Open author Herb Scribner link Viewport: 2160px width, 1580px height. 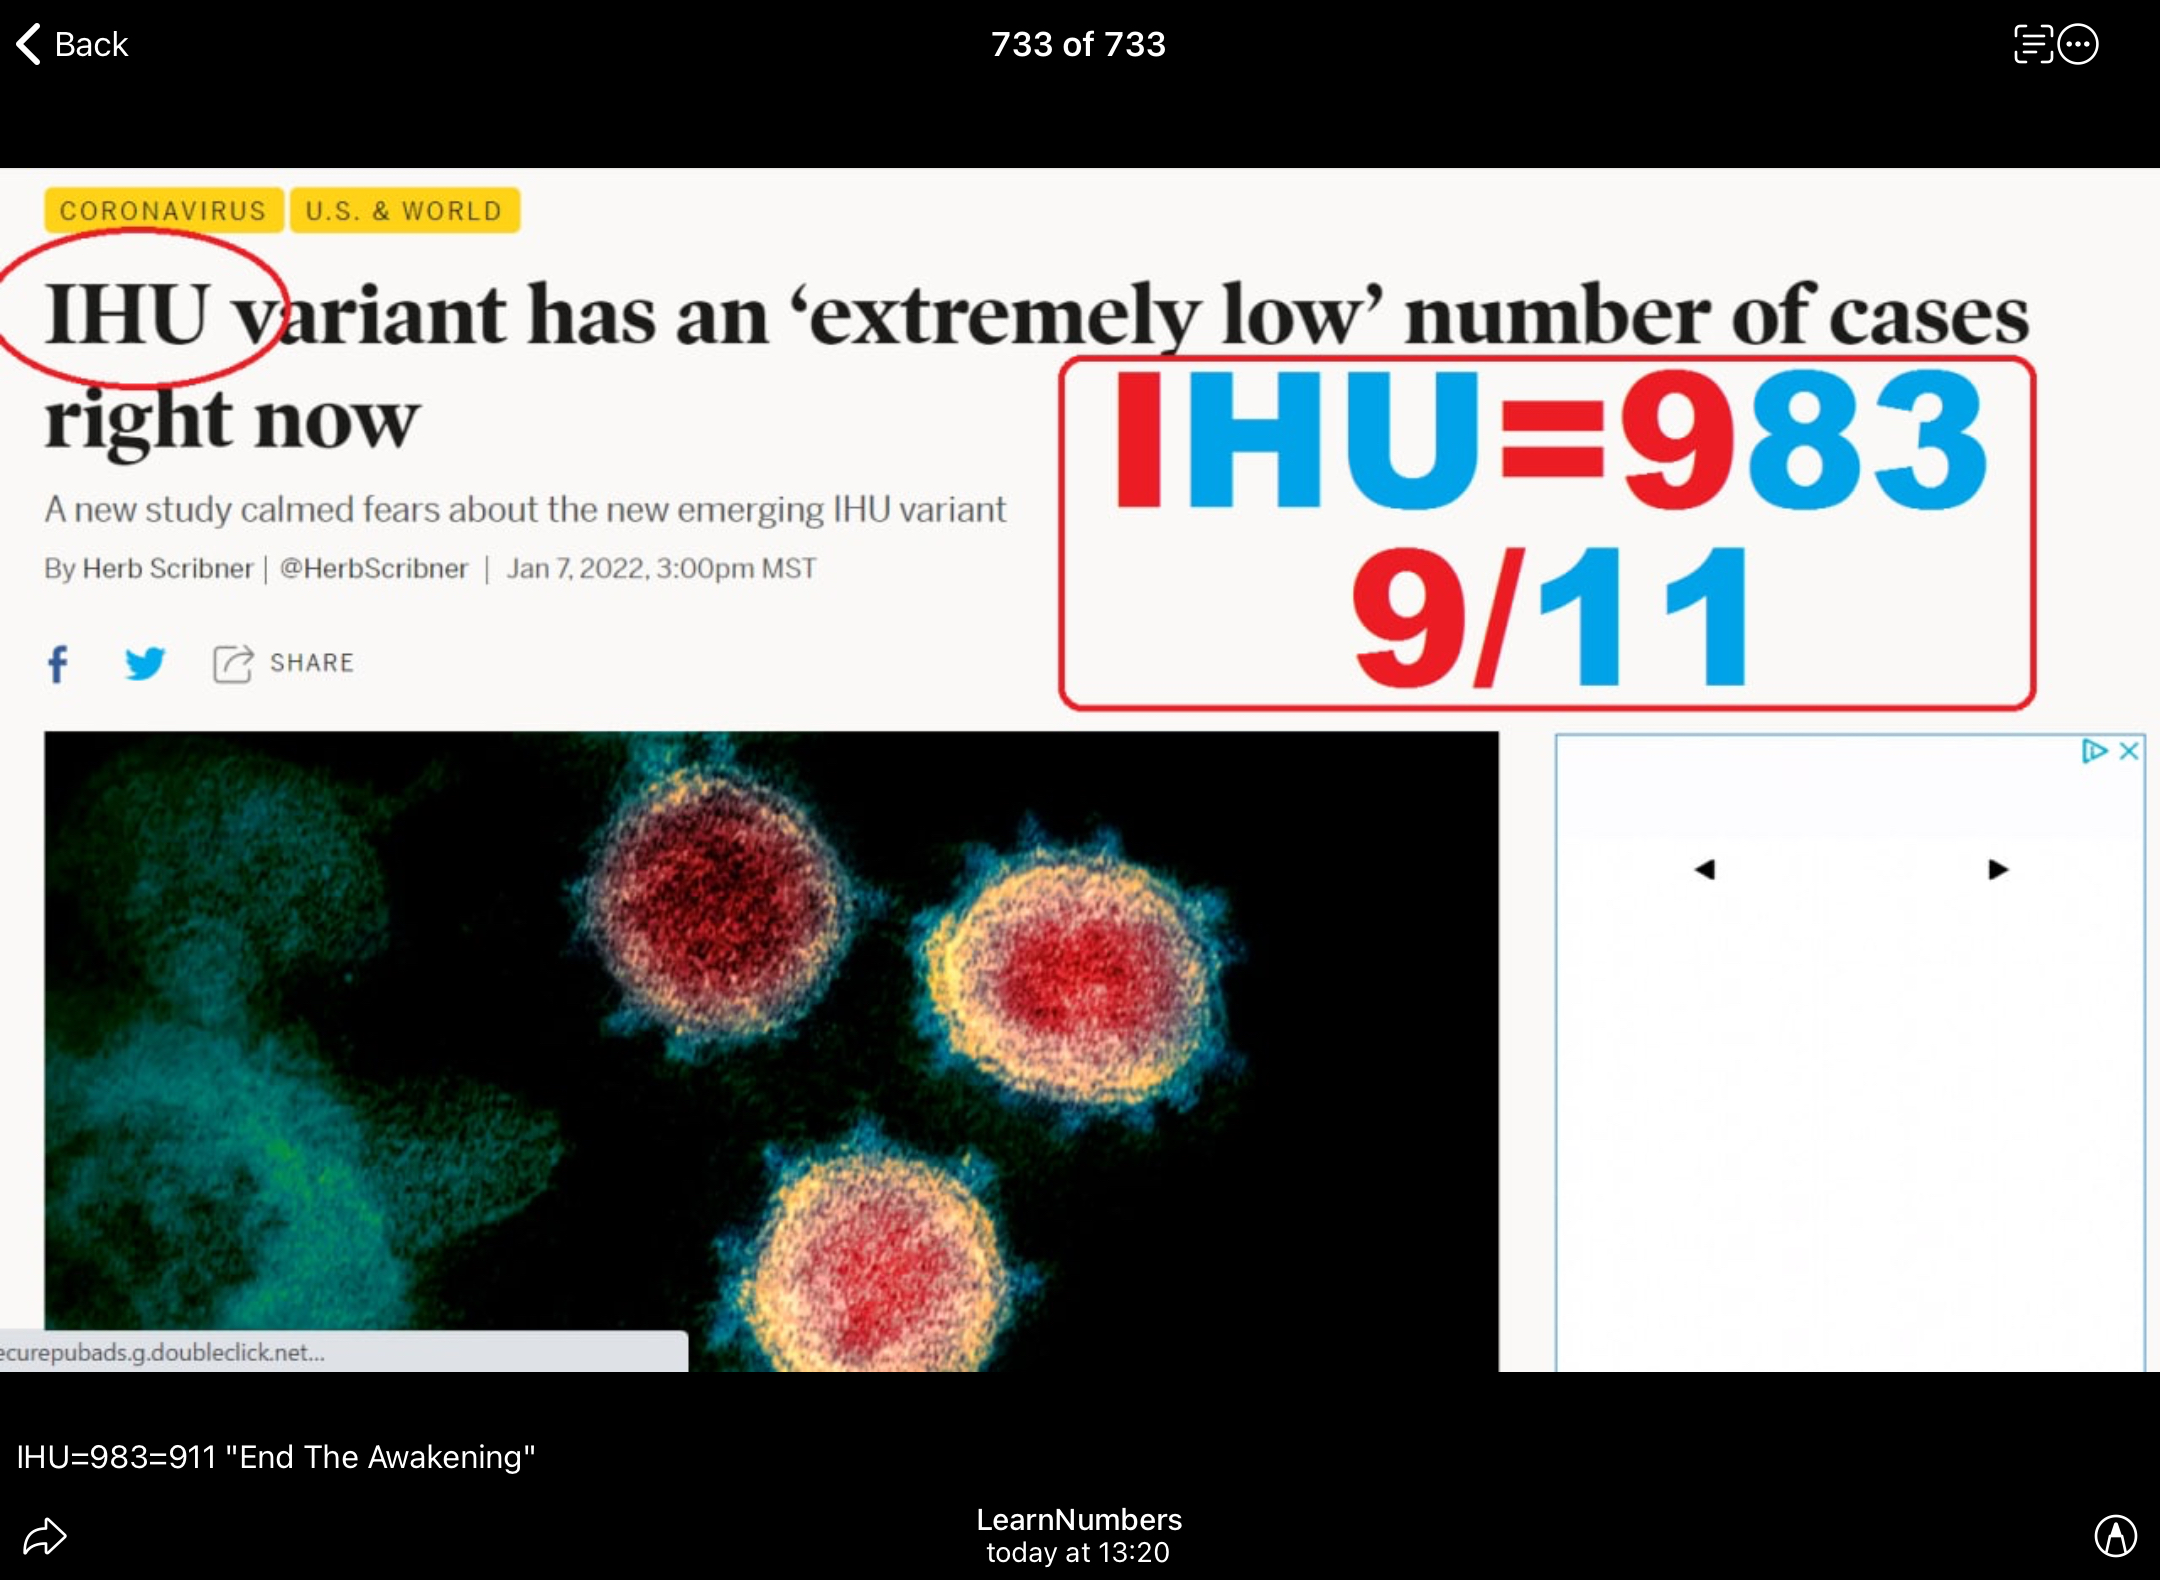point(167,569)
